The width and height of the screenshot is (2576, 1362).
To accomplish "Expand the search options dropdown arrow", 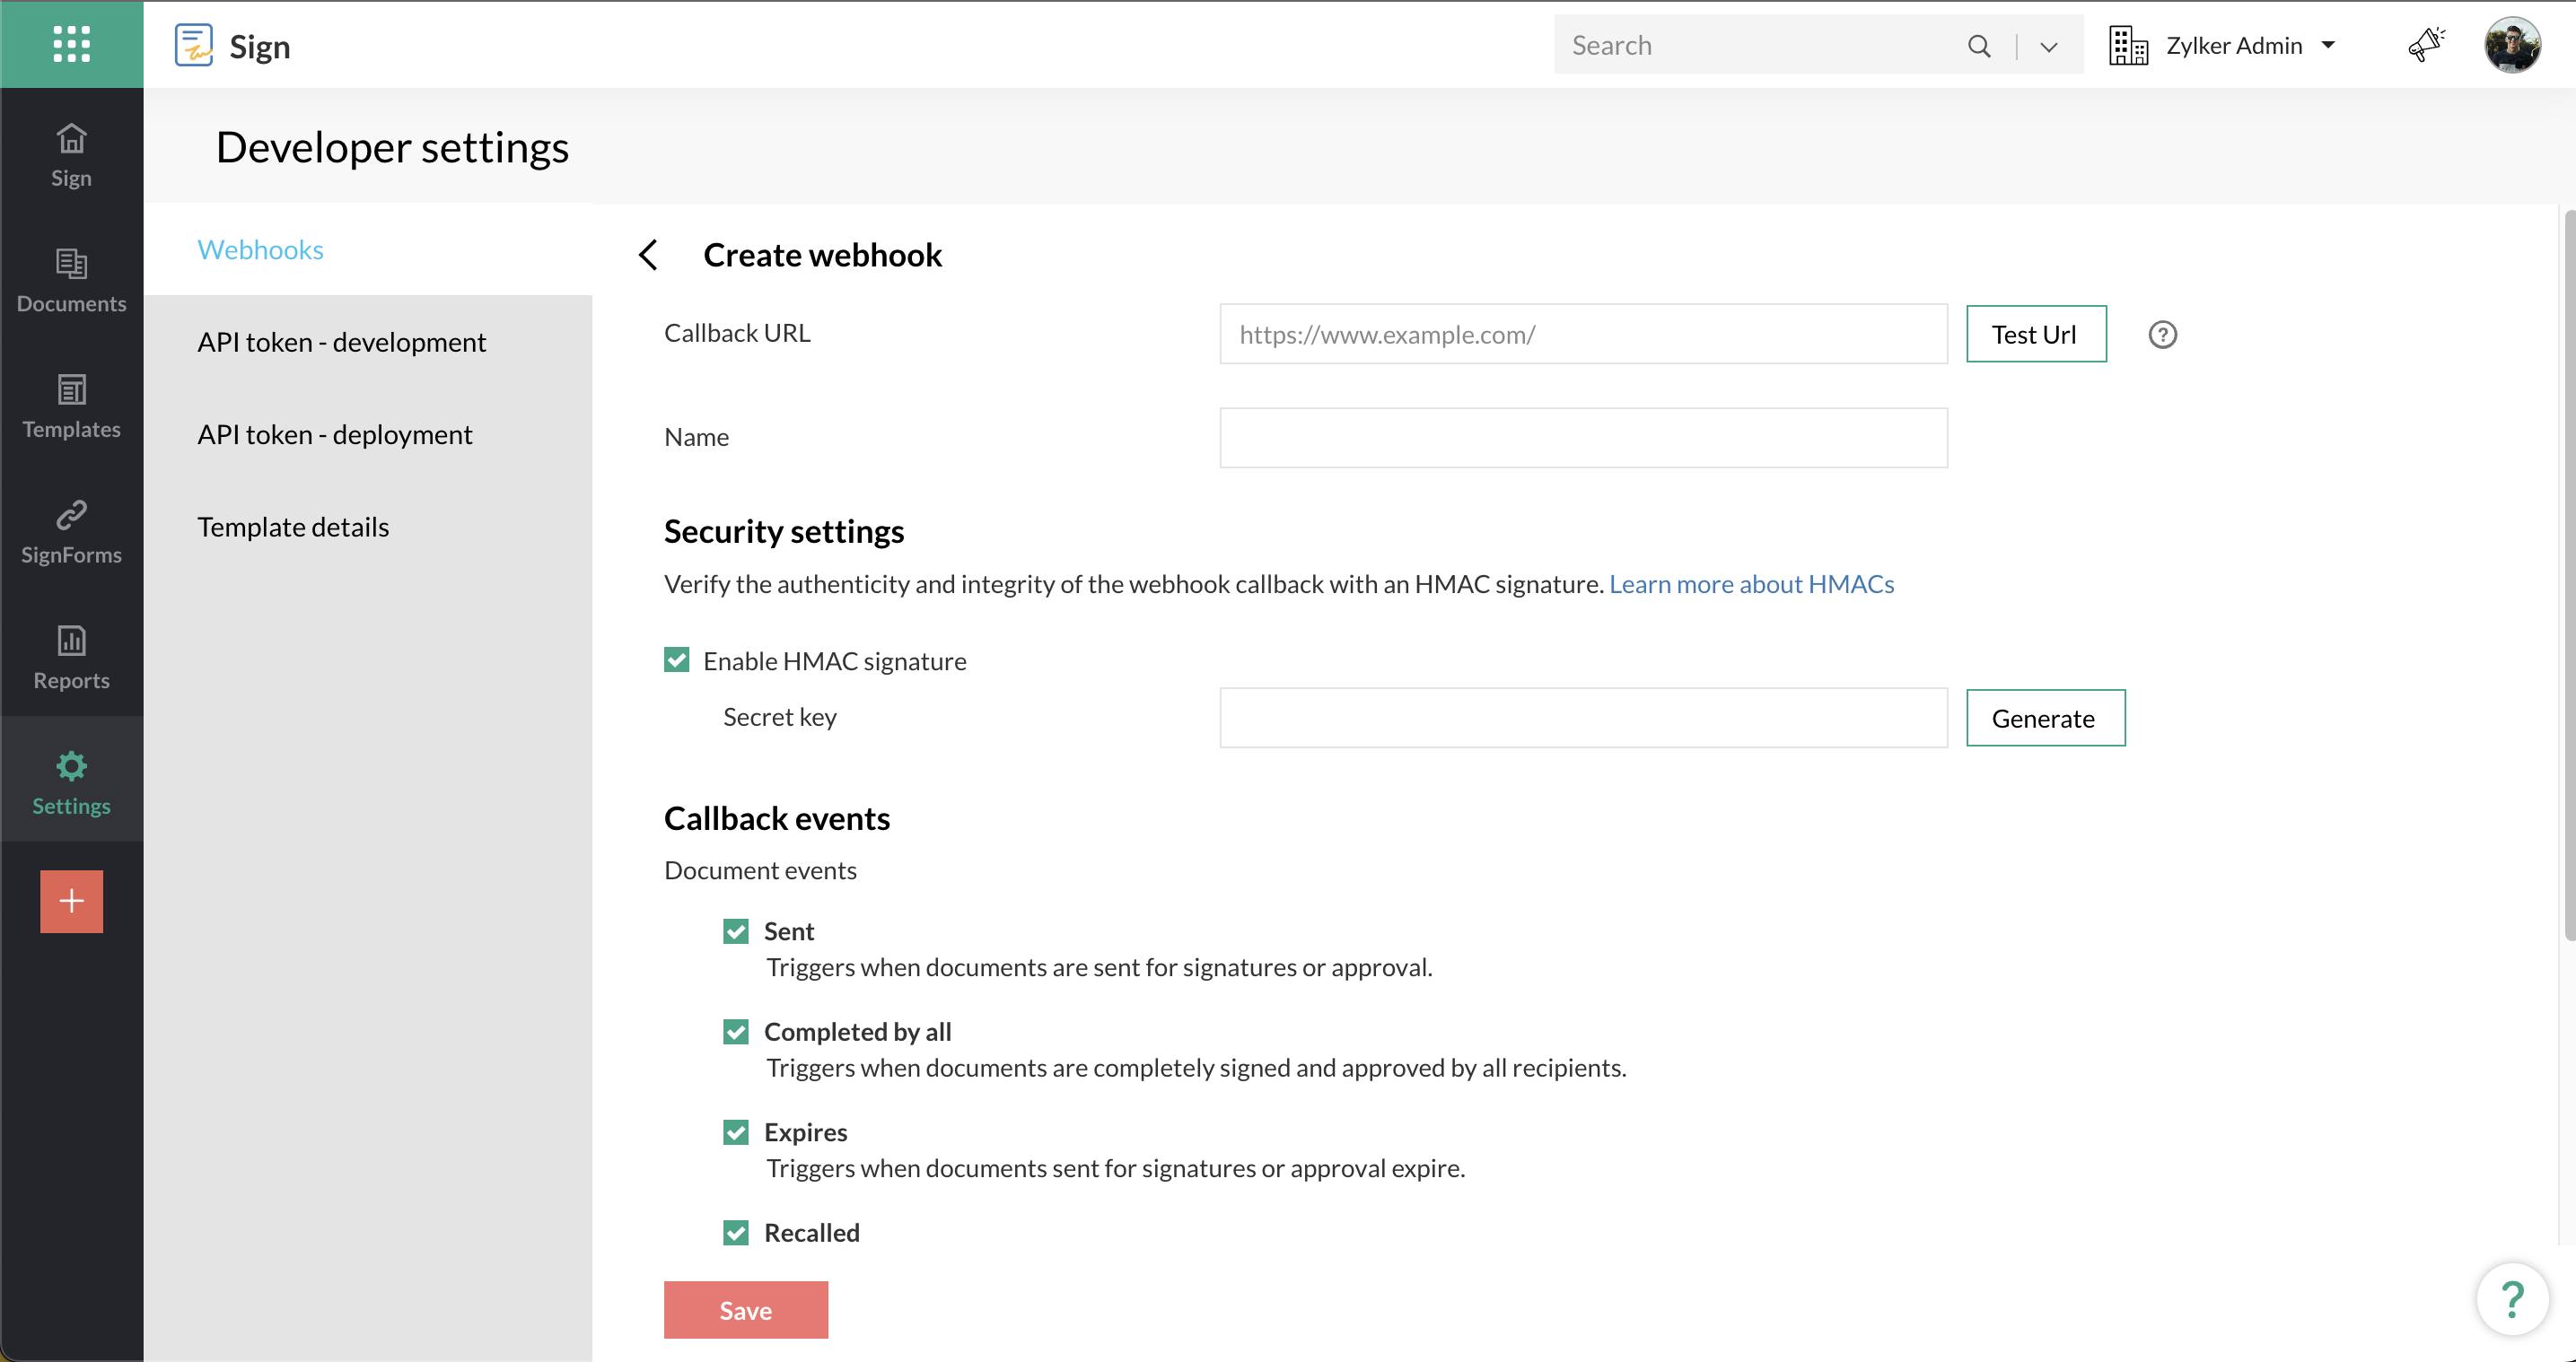I will pos(2048,46).
